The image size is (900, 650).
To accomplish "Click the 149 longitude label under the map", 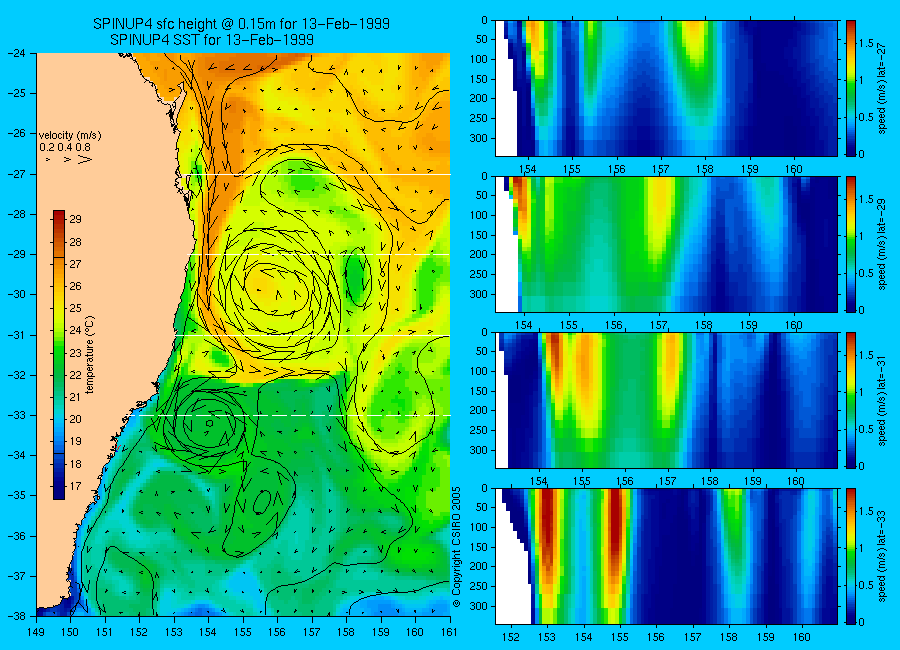I will pyautogui.click(x=36, y=632).
